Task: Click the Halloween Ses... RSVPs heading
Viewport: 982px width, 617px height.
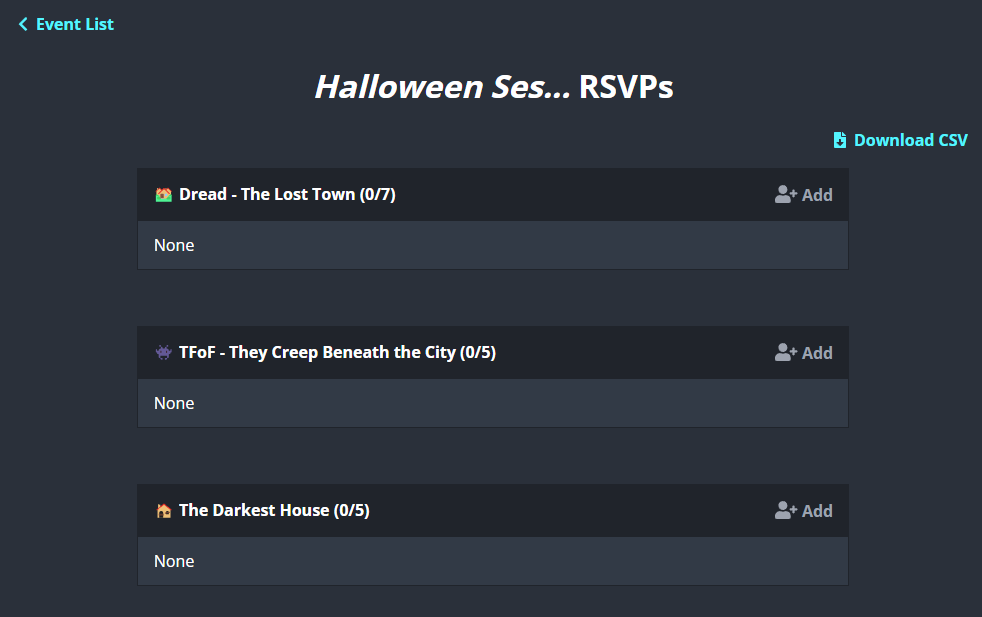Action: coord(493,87)
